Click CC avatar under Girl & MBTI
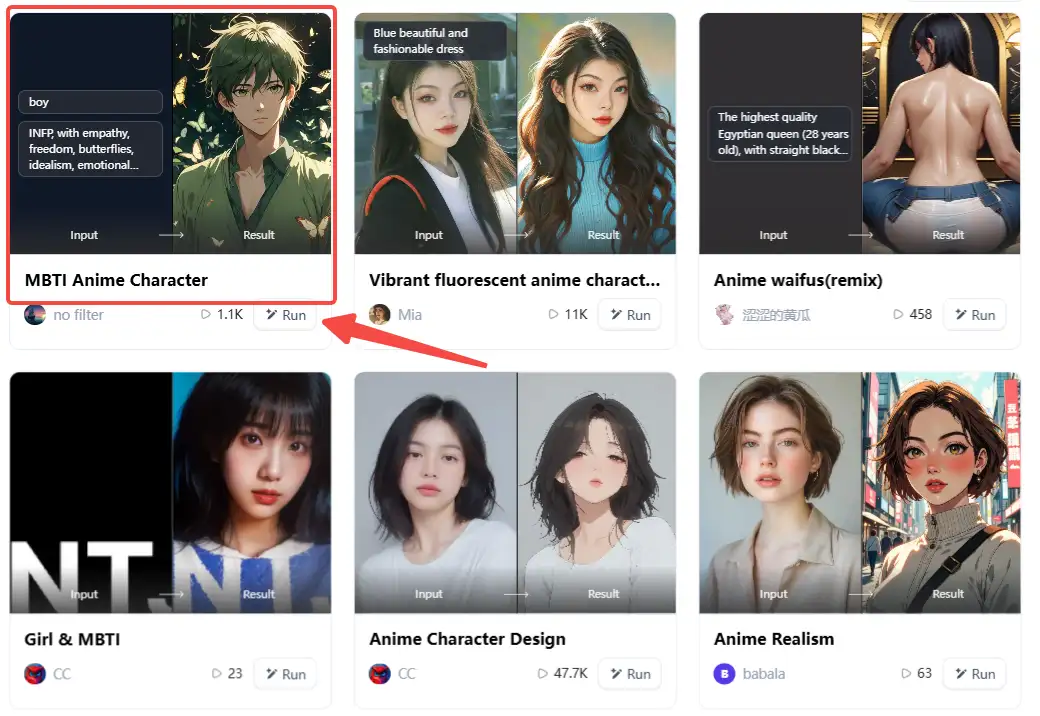 [34, 674]
